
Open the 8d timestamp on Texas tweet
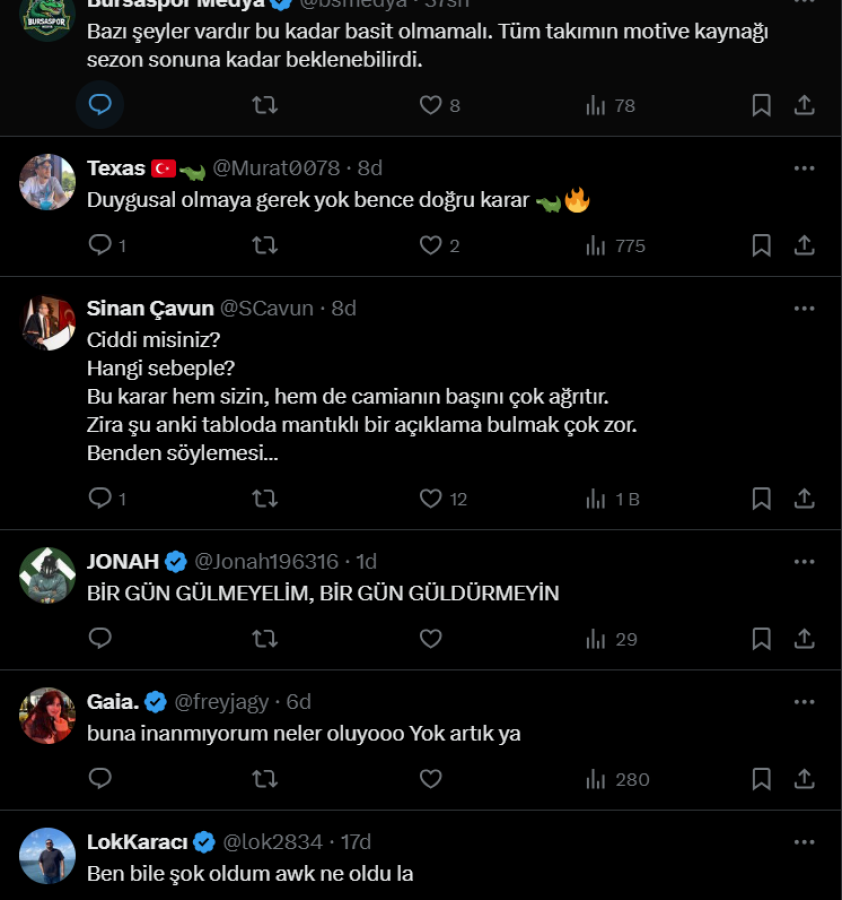pos(370,168)
